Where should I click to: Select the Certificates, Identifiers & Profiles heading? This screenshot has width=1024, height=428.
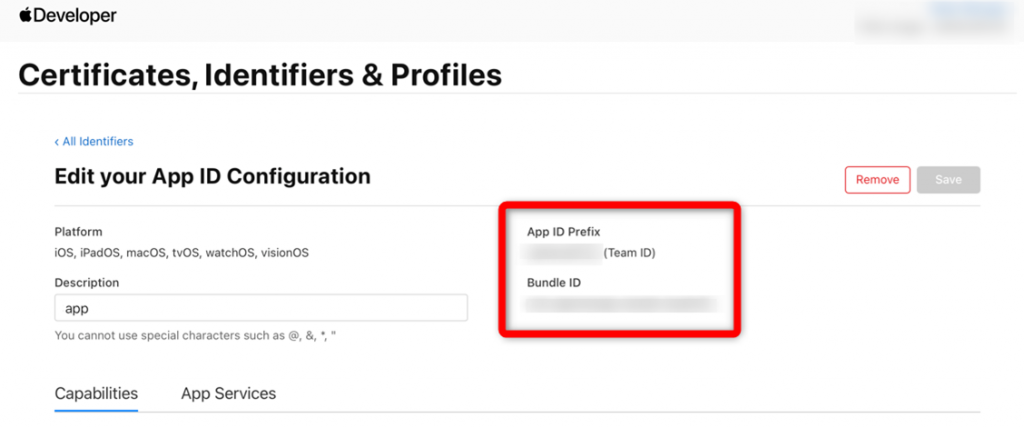[260, 76]
